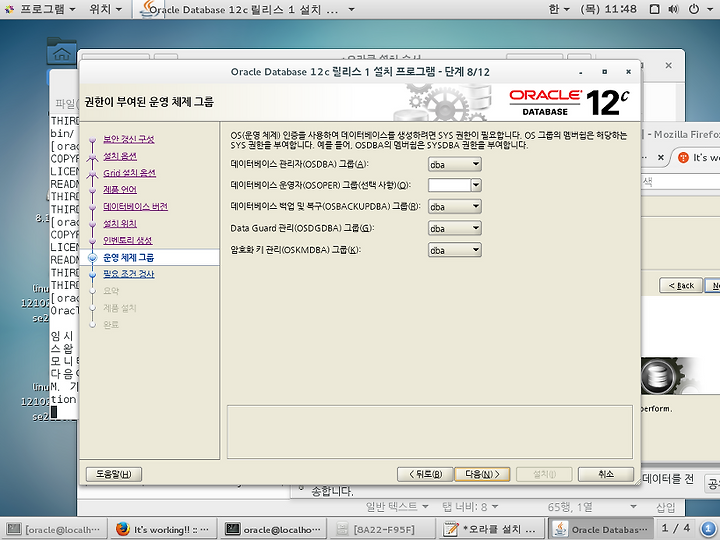Go to 설치 옵션 step
The image size is (720, 540).
point(120,156)
